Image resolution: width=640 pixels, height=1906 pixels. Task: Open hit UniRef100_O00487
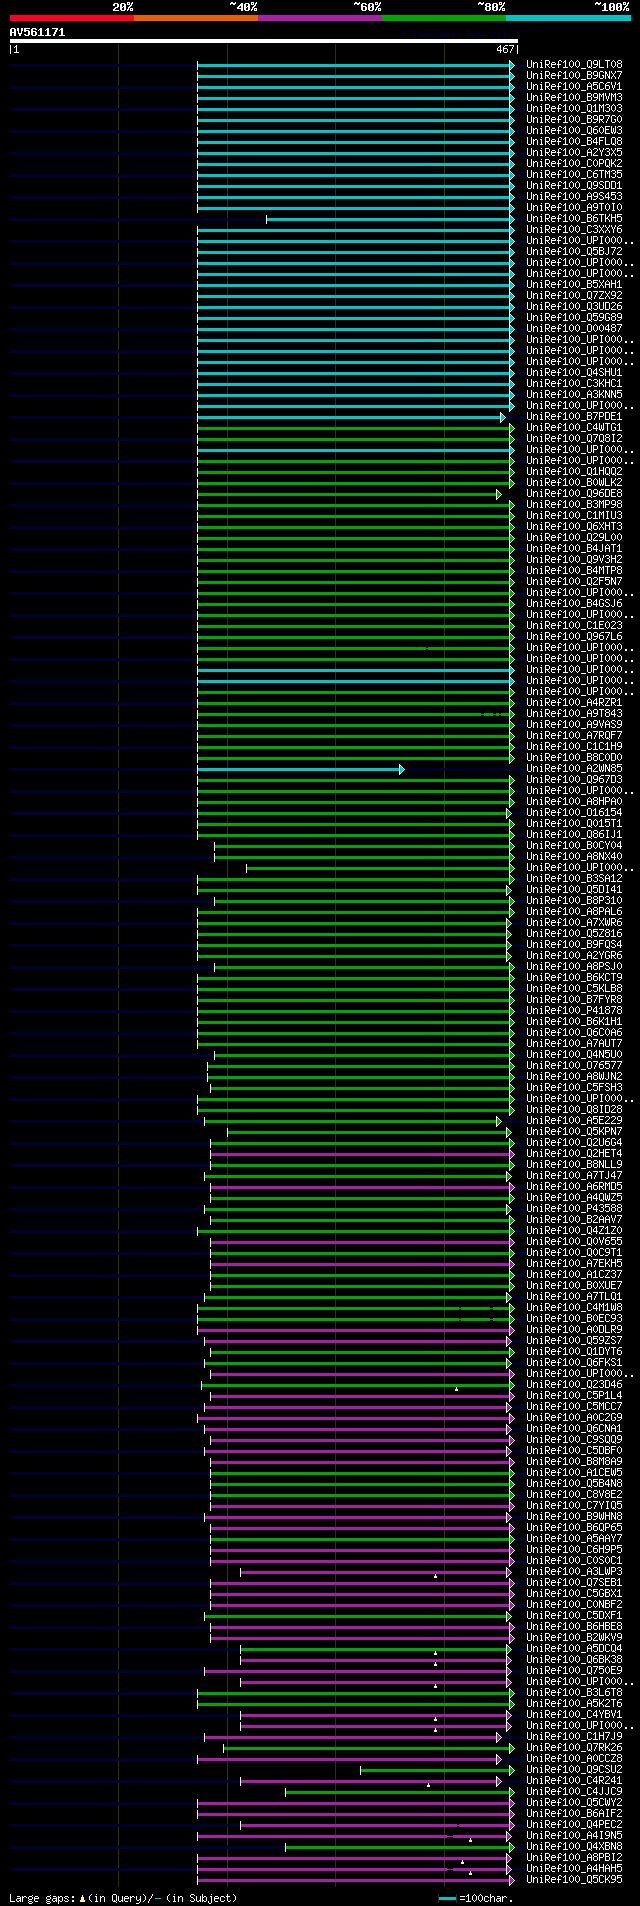[574, 328]
